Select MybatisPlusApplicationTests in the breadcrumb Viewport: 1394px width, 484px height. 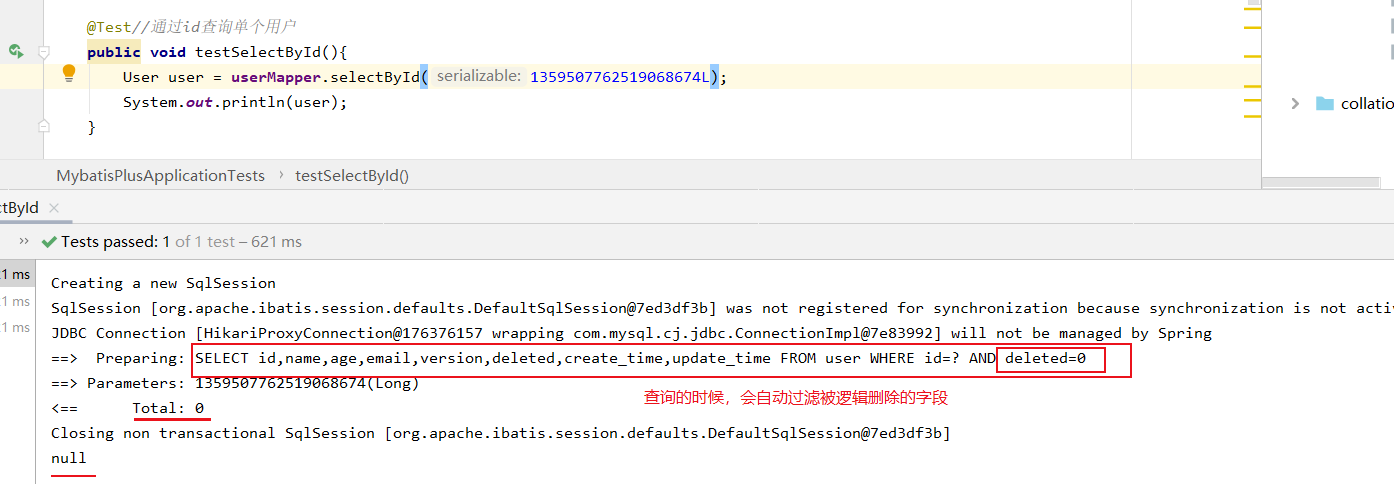pos(160,175)
